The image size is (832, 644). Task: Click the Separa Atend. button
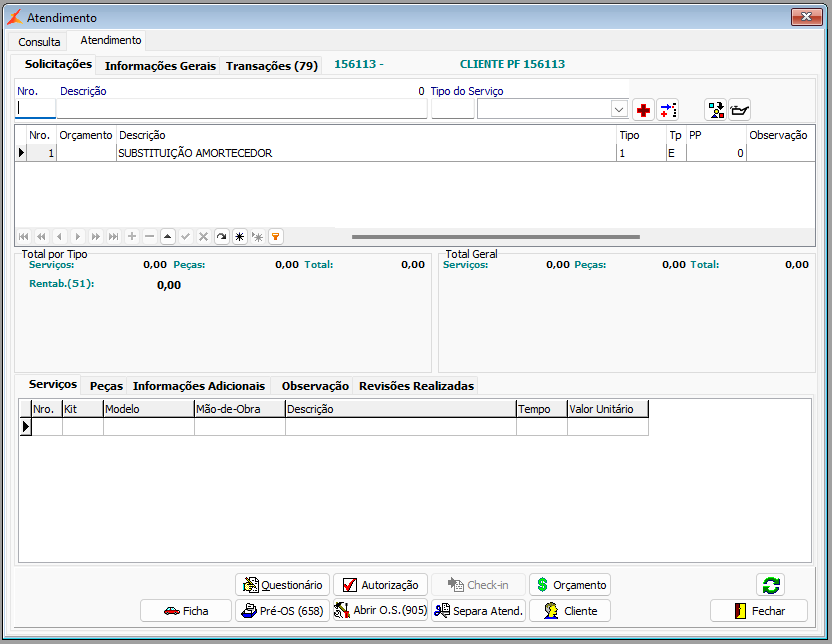coord(479,611)
